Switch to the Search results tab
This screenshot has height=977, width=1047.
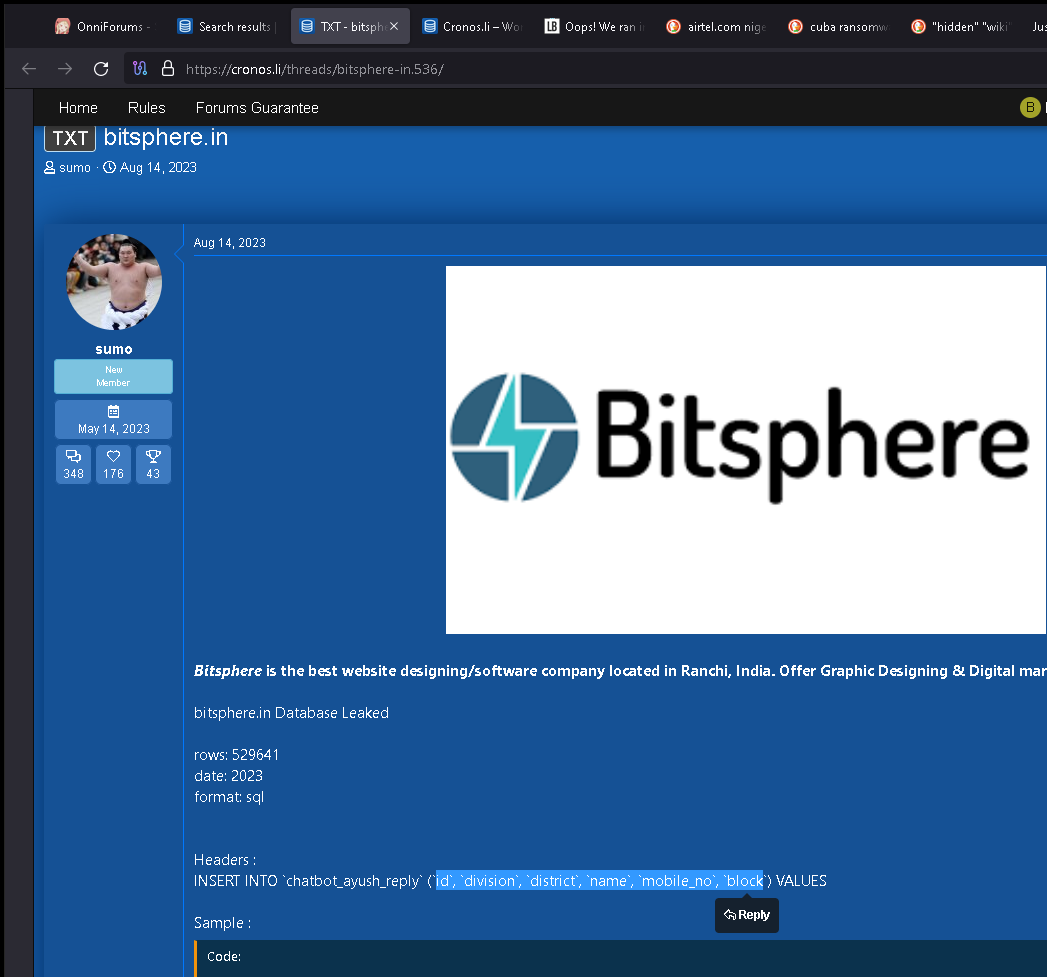click(x=226, y=27)
